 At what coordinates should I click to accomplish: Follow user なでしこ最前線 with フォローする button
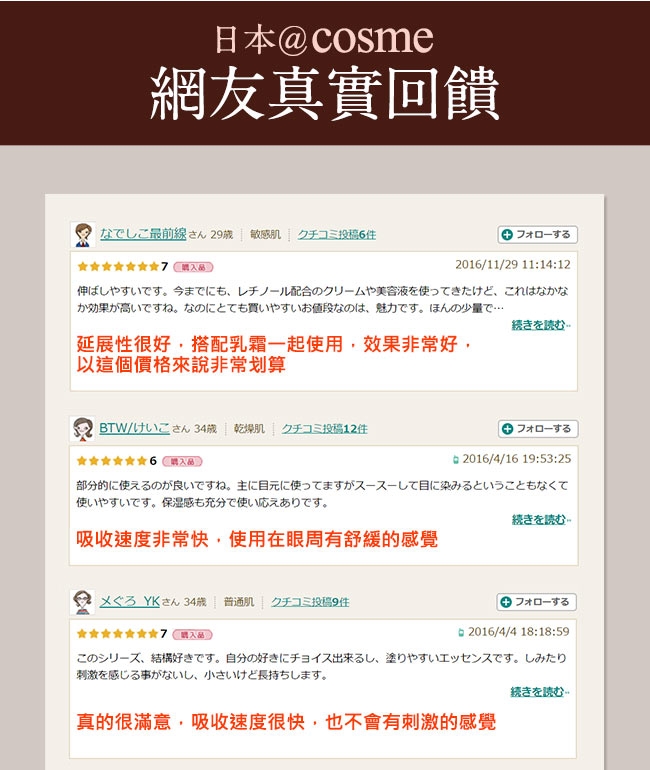(x=538, y=234)
